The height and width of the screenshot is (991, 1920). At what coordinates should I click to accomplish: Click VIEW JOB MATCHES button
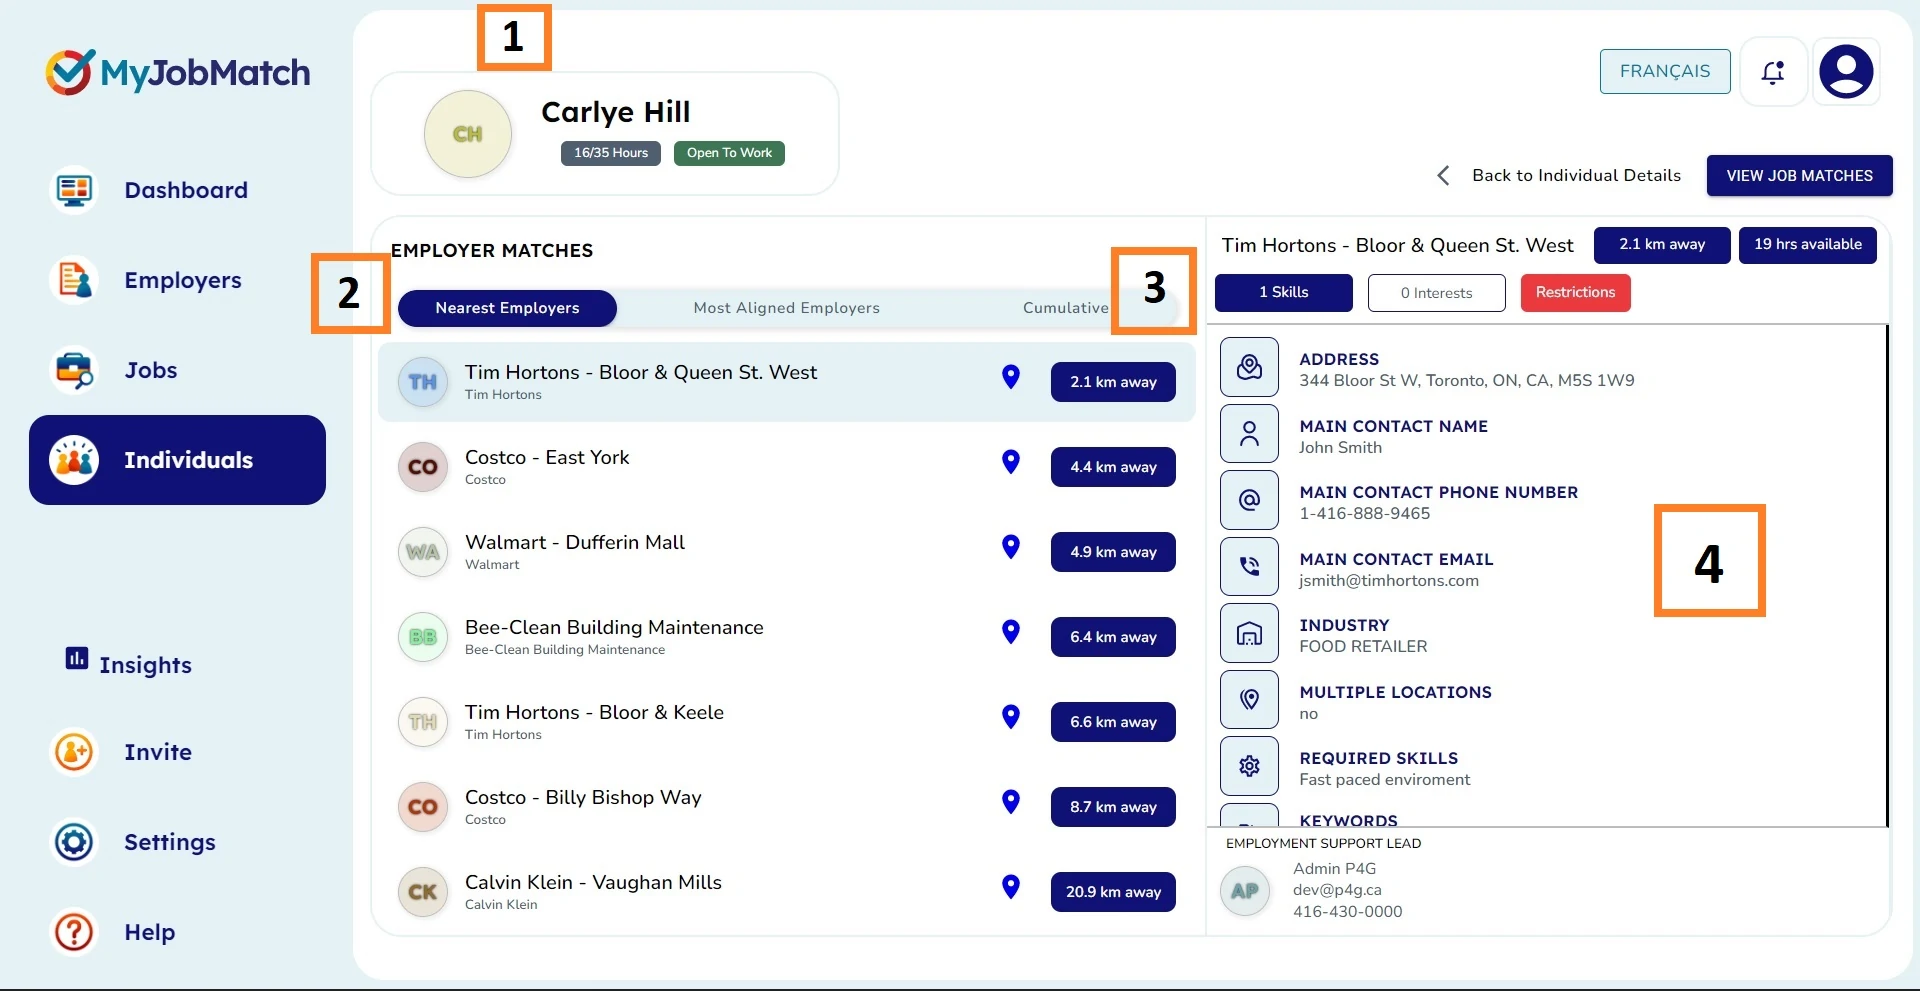coord(1800,176)
